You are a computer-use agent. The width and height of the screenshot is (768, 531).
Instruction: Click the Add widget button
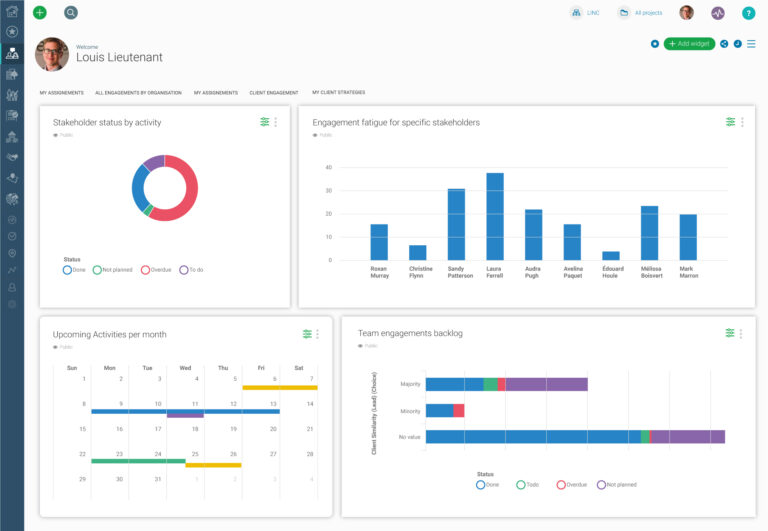pos(689,44)
